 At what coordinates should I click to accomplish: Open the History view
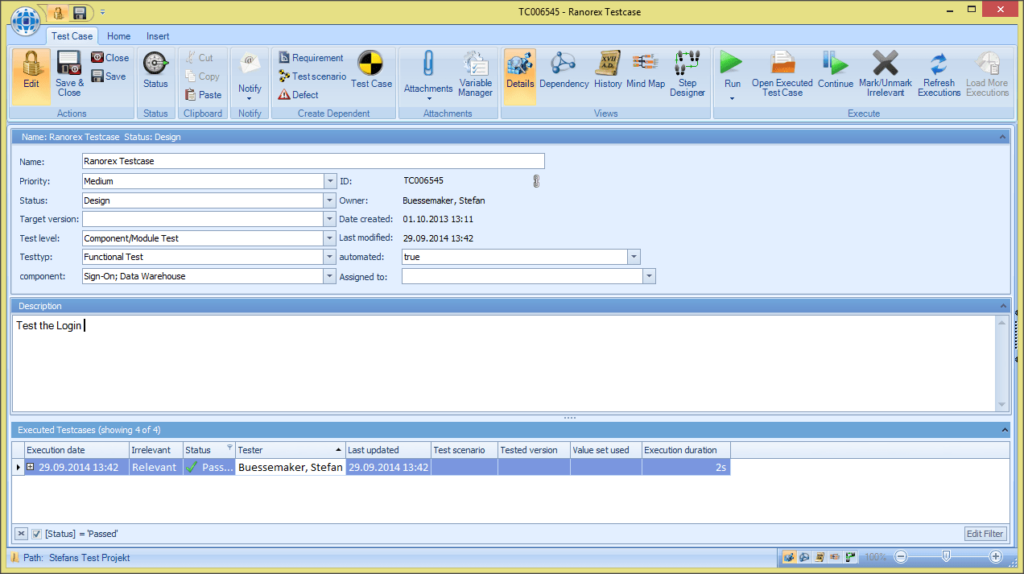point(607,70)
